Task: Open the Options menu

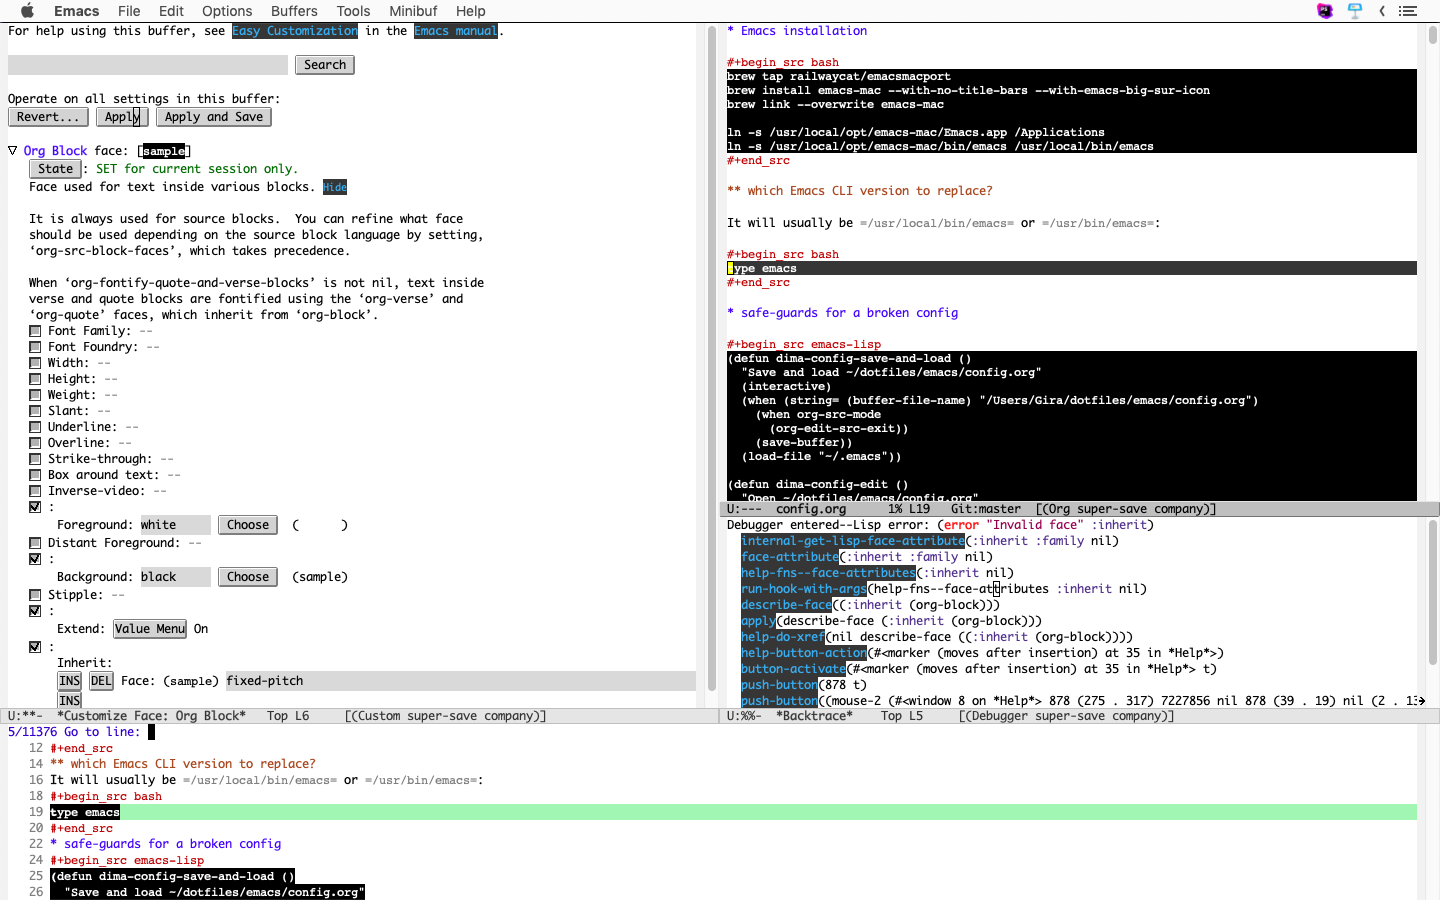Action: [227, 11]
